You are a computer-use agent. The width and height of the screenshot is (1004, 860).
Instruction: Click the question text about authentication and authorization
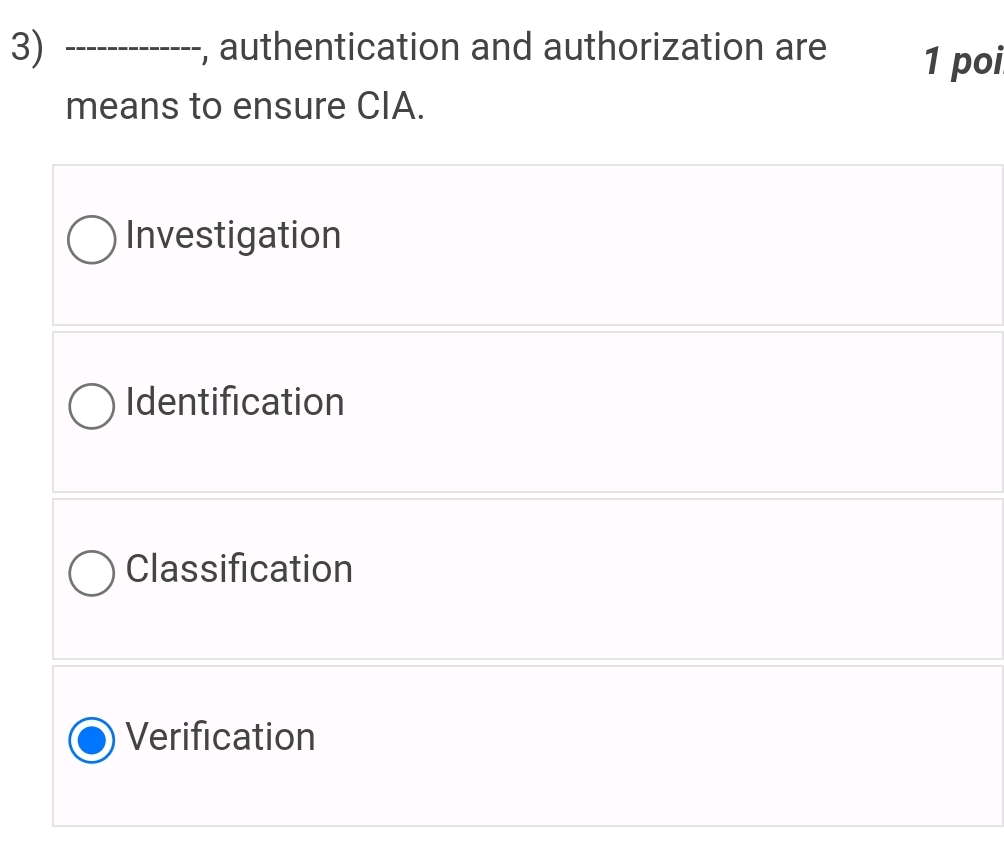pyautogui.click(x=445, y=47)
